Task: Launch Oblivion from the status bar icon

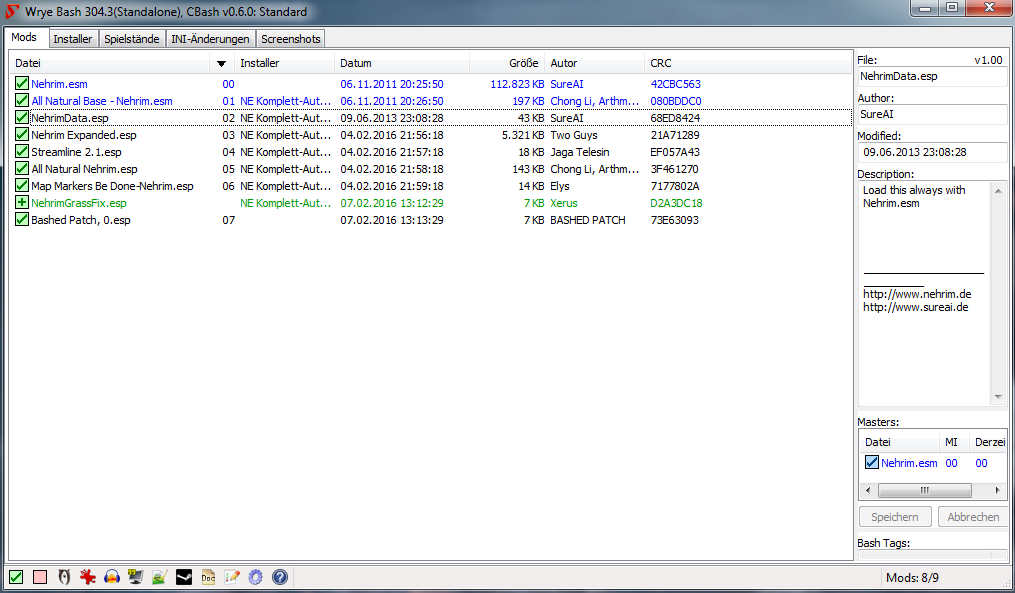Action: click(64, 577)
